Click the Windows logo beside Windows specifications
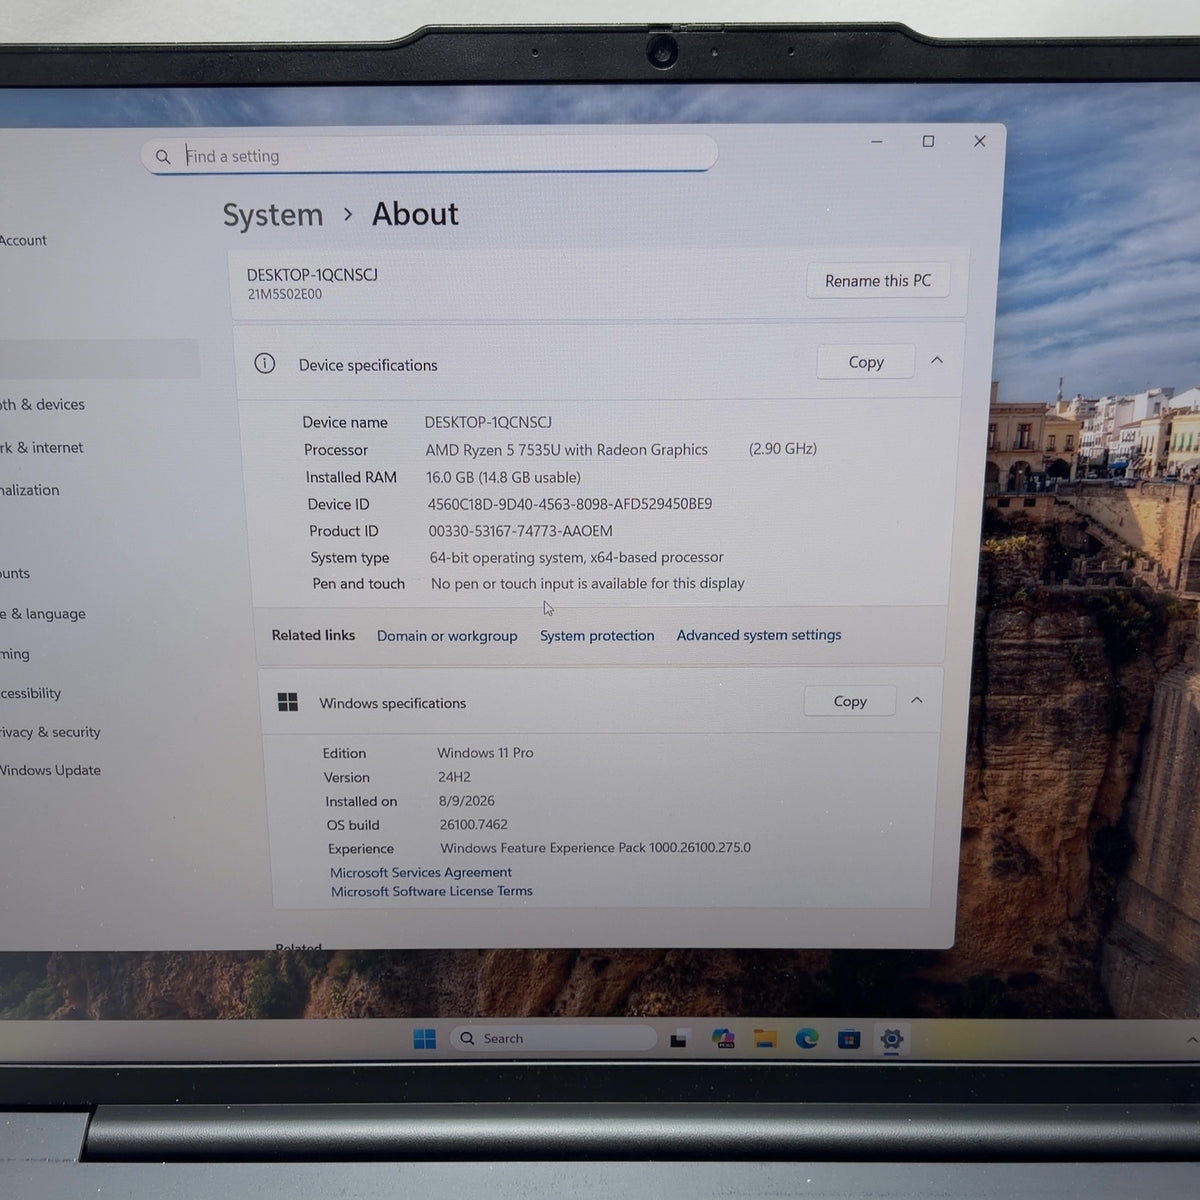 (x=288, y=702)
